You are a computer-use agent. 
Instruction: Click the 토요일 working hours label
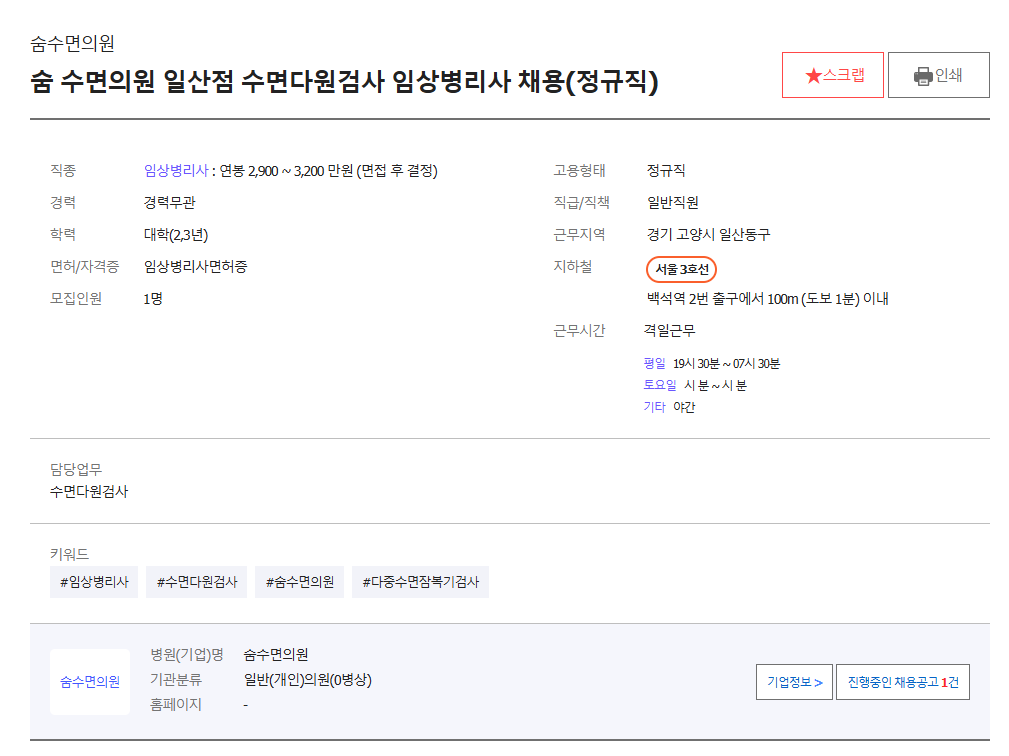(x=660, y=386)
